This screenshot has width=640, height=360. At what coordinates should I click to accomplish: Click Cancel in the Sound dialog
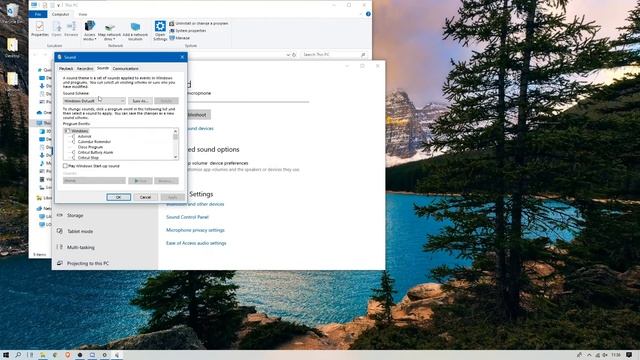click(145, 197)
